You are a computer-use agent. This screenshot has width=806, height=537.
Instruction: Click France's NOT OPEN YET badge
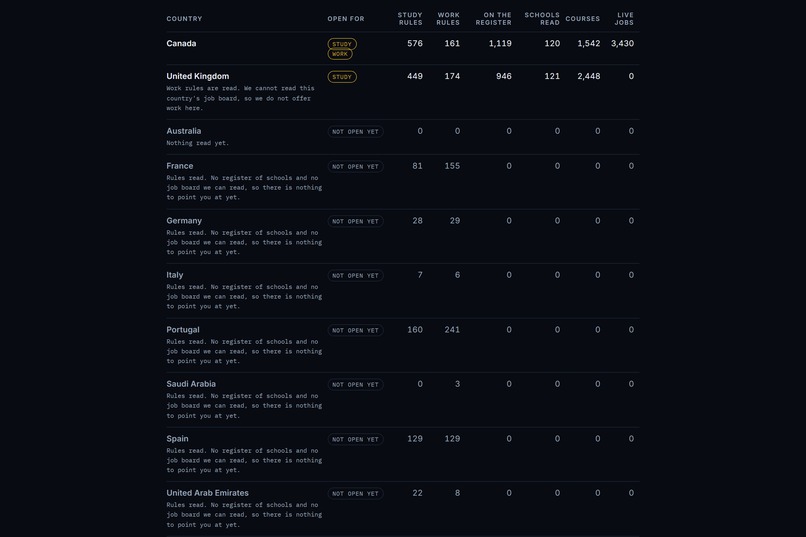[355, 166]
